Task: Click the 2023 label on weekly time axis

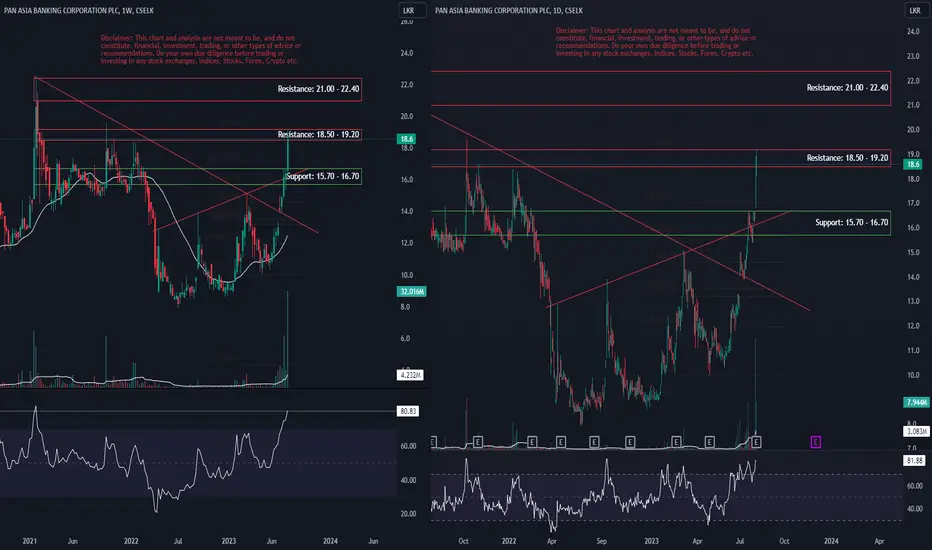Action: click(x=229, y=541)
